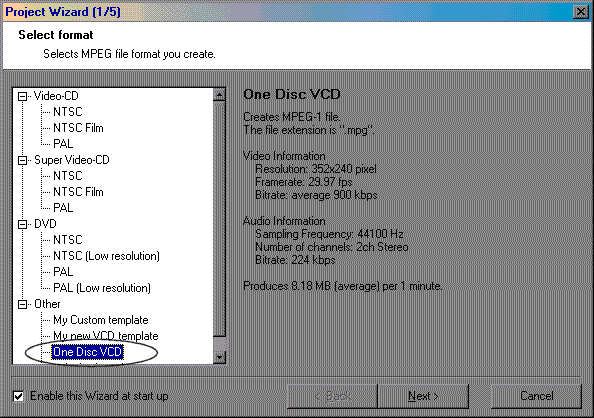The image size is (594, 418).
Task: Select NTSC Film under Super Video-CD
Action: tap(78, 192)
